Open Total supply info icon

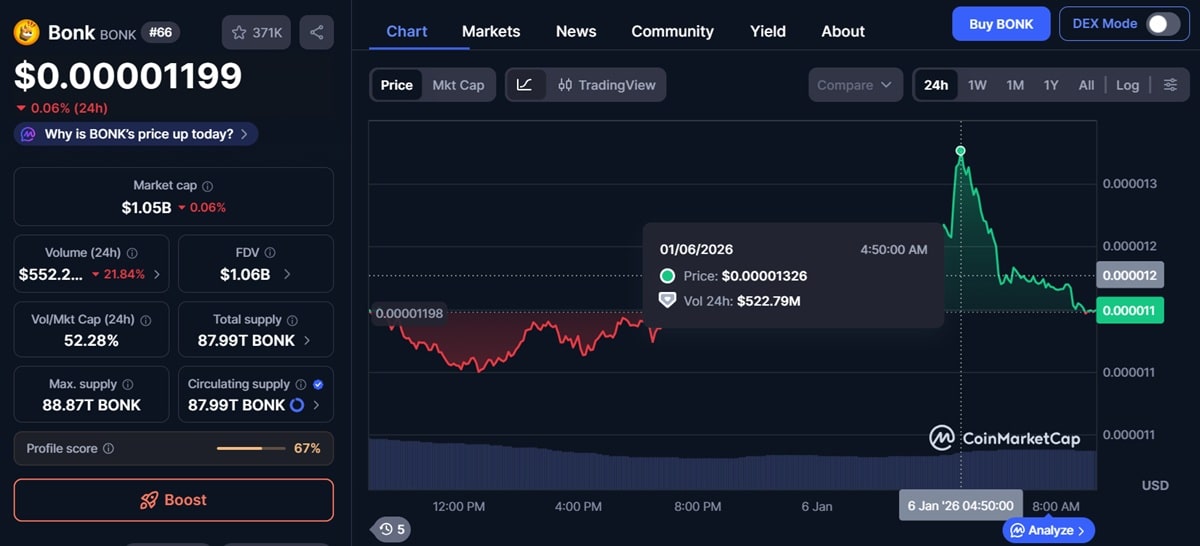(x=292, y=320)
